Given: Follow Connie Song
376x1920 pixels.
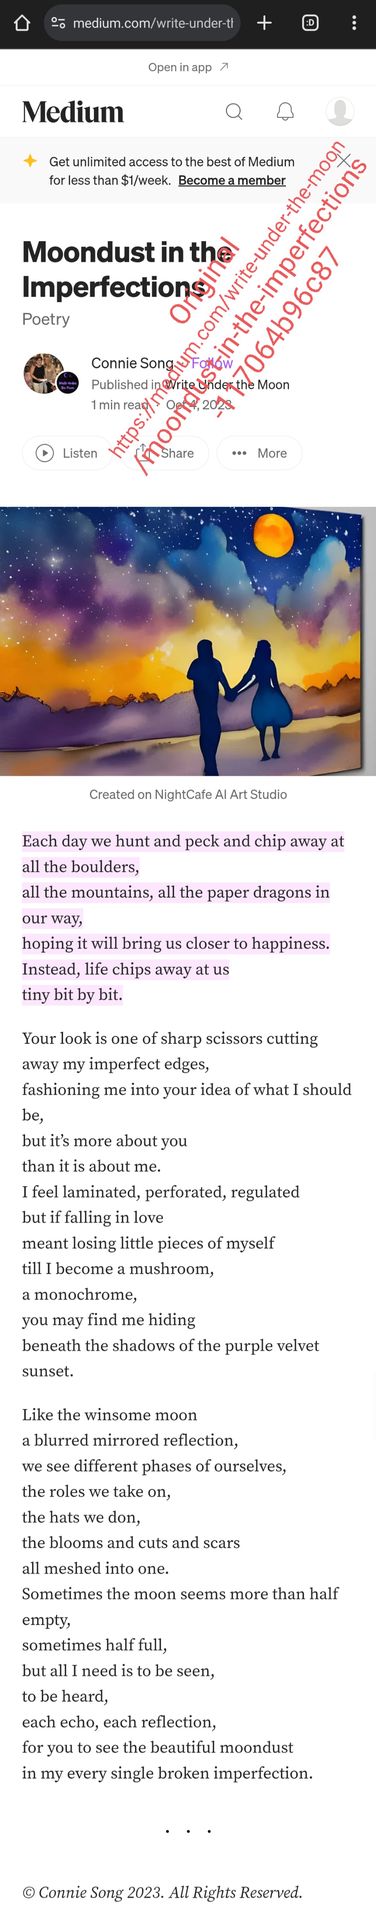Looking at the screenshot, I should pyautogui.click(x=212, y=363).
